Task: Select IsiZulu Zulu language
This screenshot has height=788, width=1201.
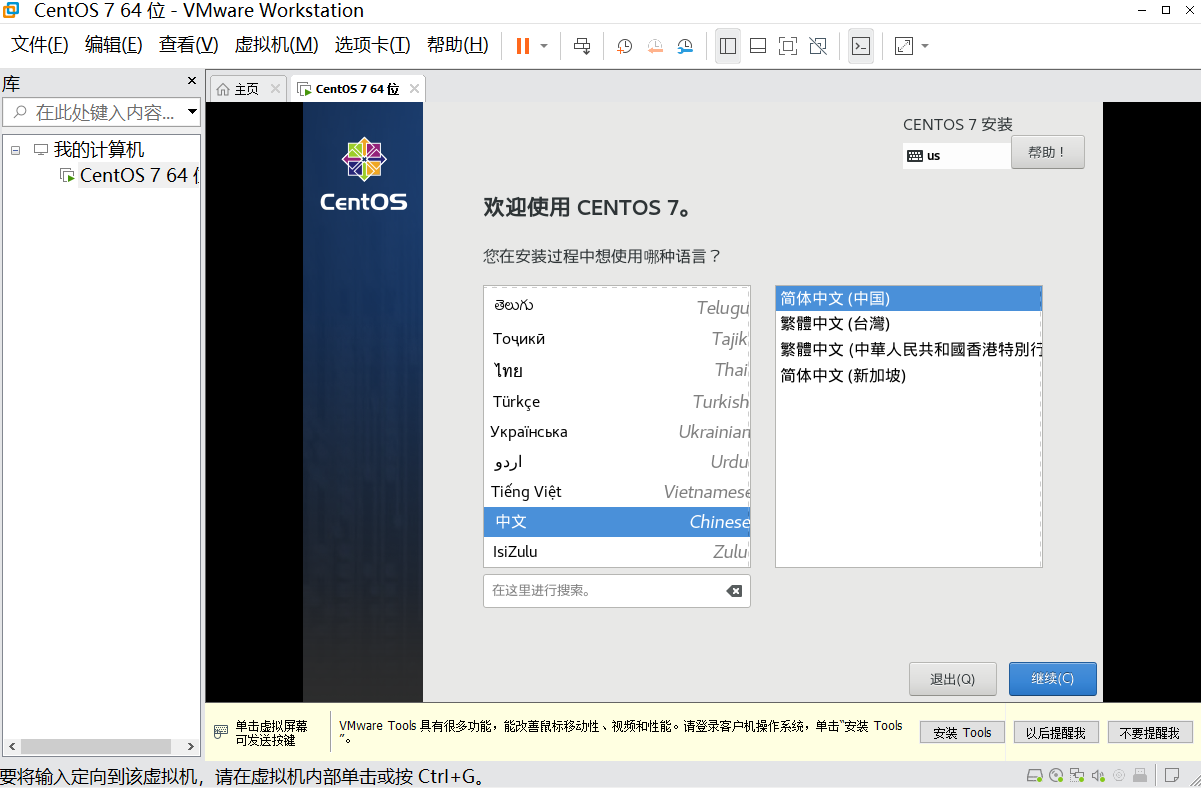Action: click(617, 552)
